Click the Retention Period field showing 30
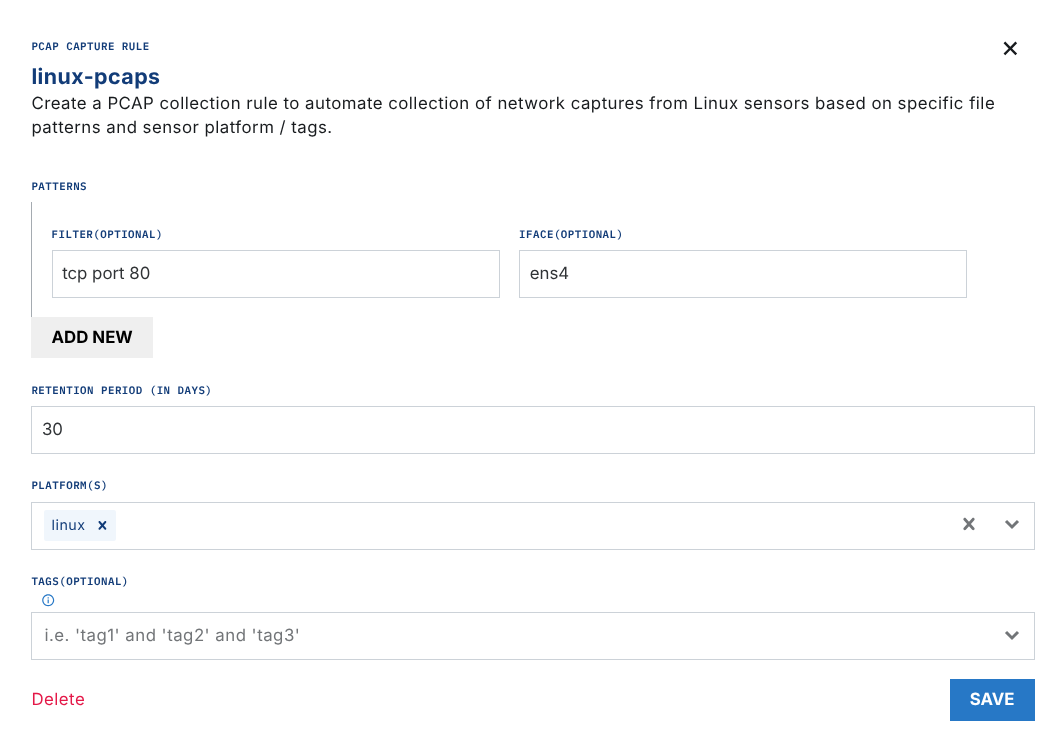This screenshot has width=1064, height=752. [532, 429]
